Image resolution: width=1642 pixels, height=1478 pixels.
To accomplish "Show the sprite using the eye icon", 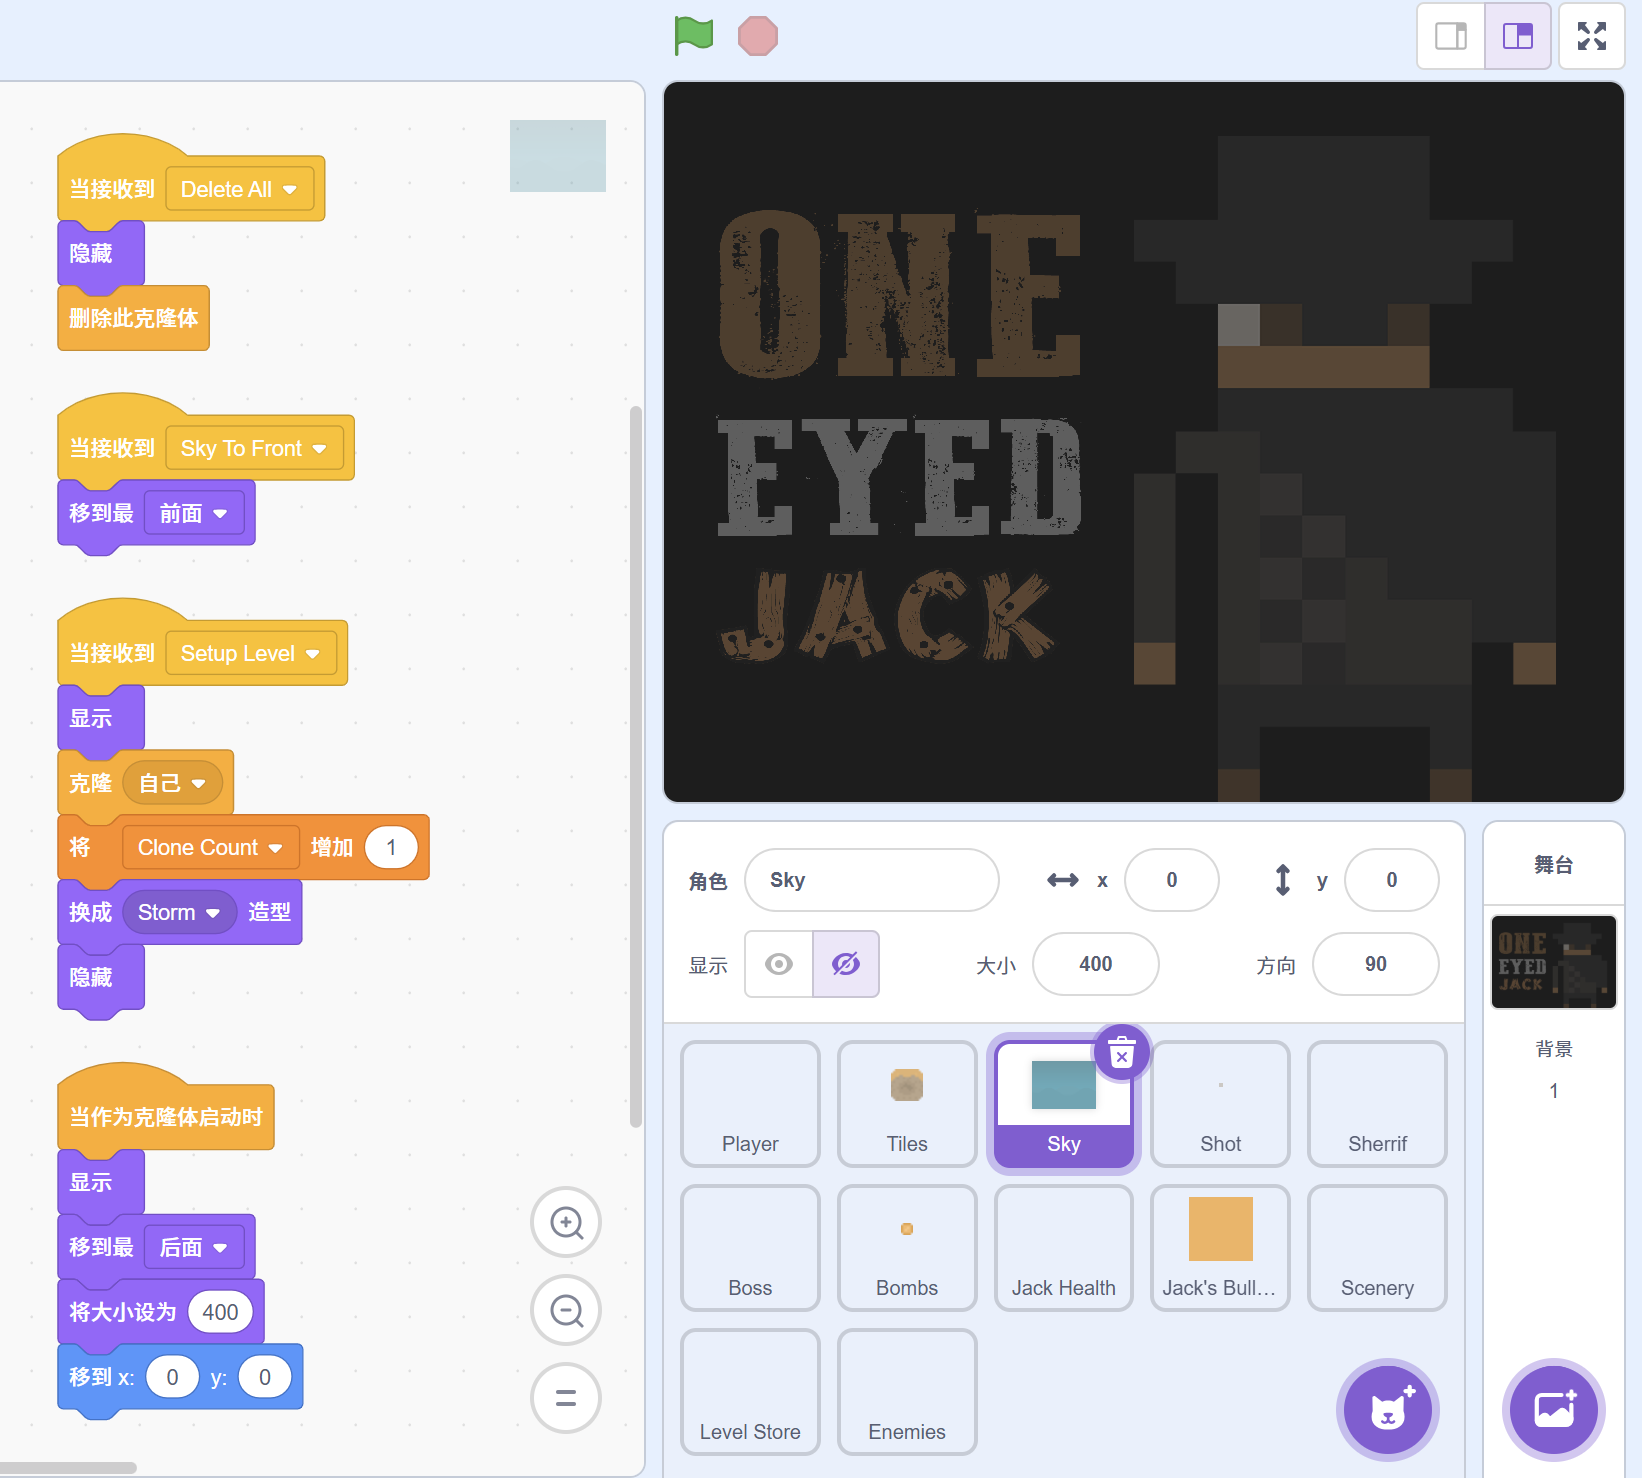I will pyautogui.click(x=779, y=964).
